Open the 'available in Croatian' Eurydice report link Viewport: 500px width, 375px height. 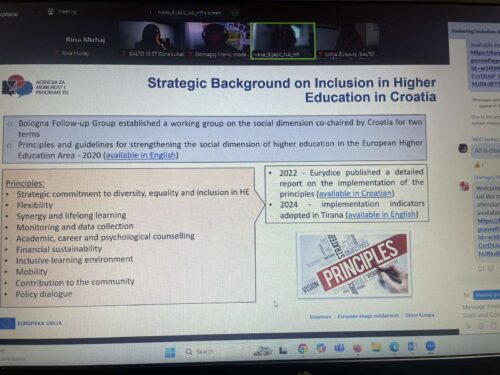point(355,193)
